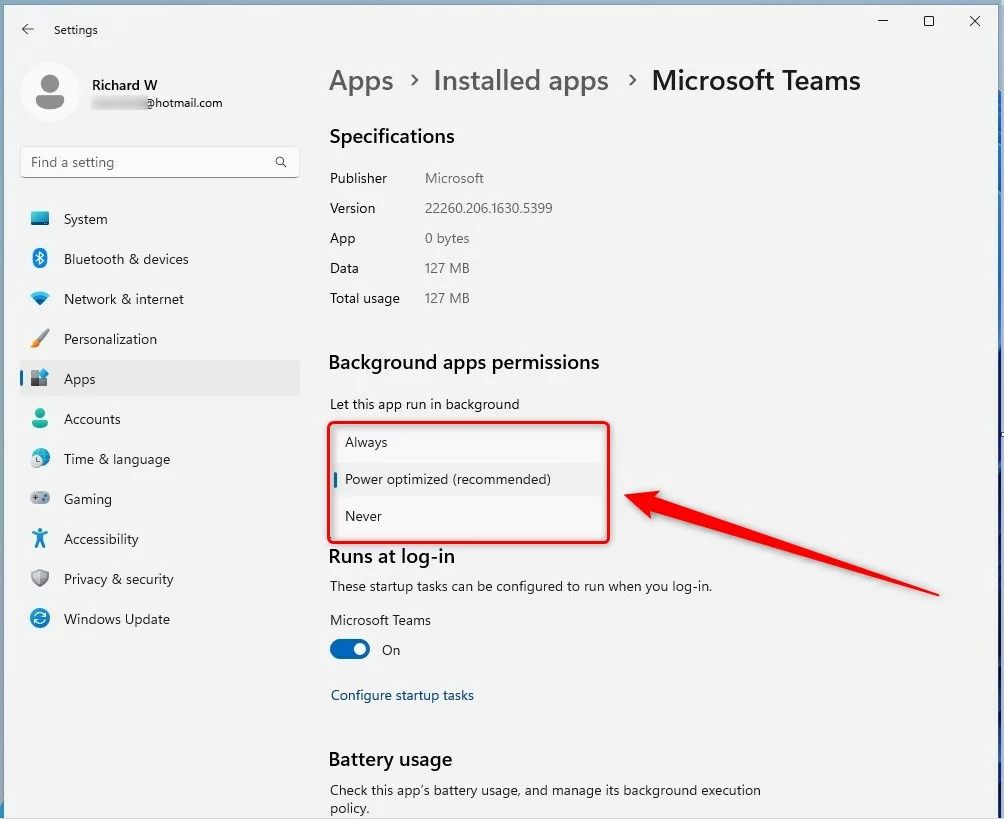The image size is (1004, 819).
Task: Click the Find a setting search box
Action: pyautogui.click(x=150, y=162)
